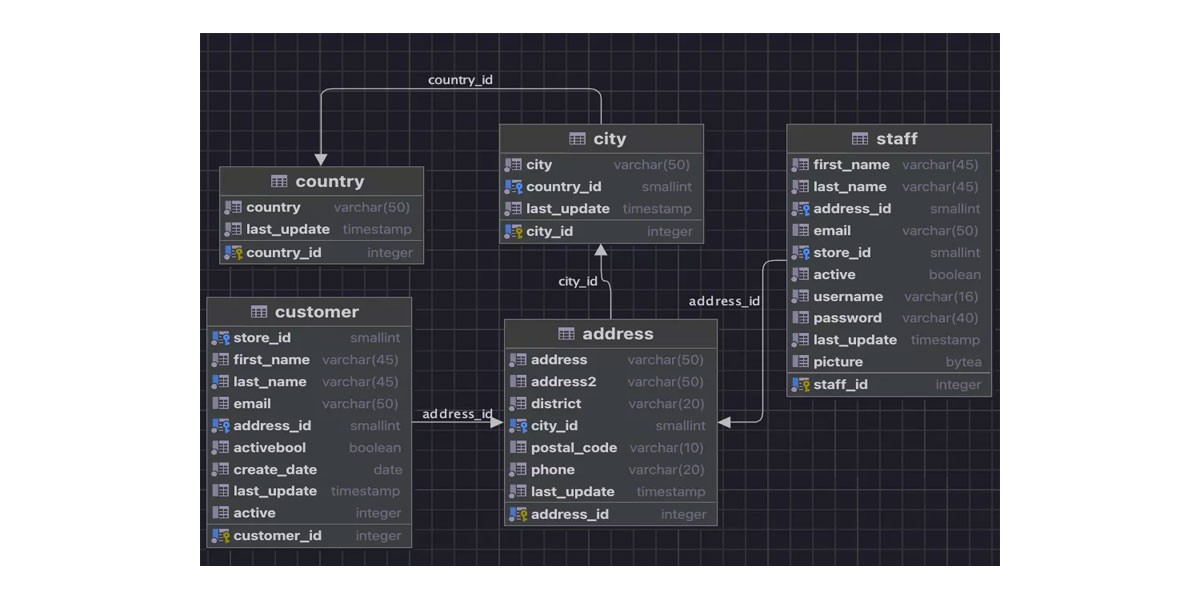Click address_id relationship label near staff table

point(725,301)
